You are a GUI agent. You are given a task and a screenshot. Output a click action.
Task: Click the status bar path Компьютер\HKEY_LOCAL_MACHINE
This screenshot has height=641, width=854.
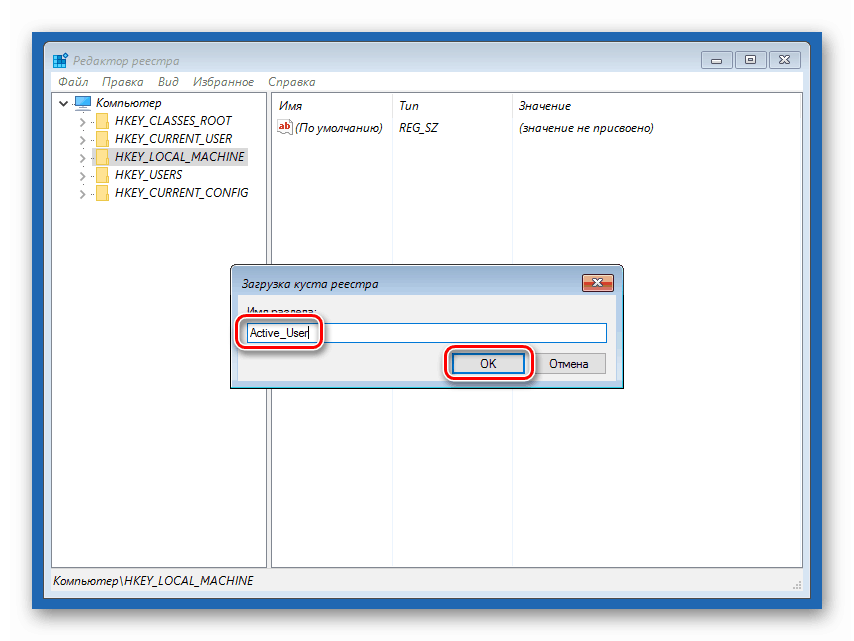click(x=153, y=581)
